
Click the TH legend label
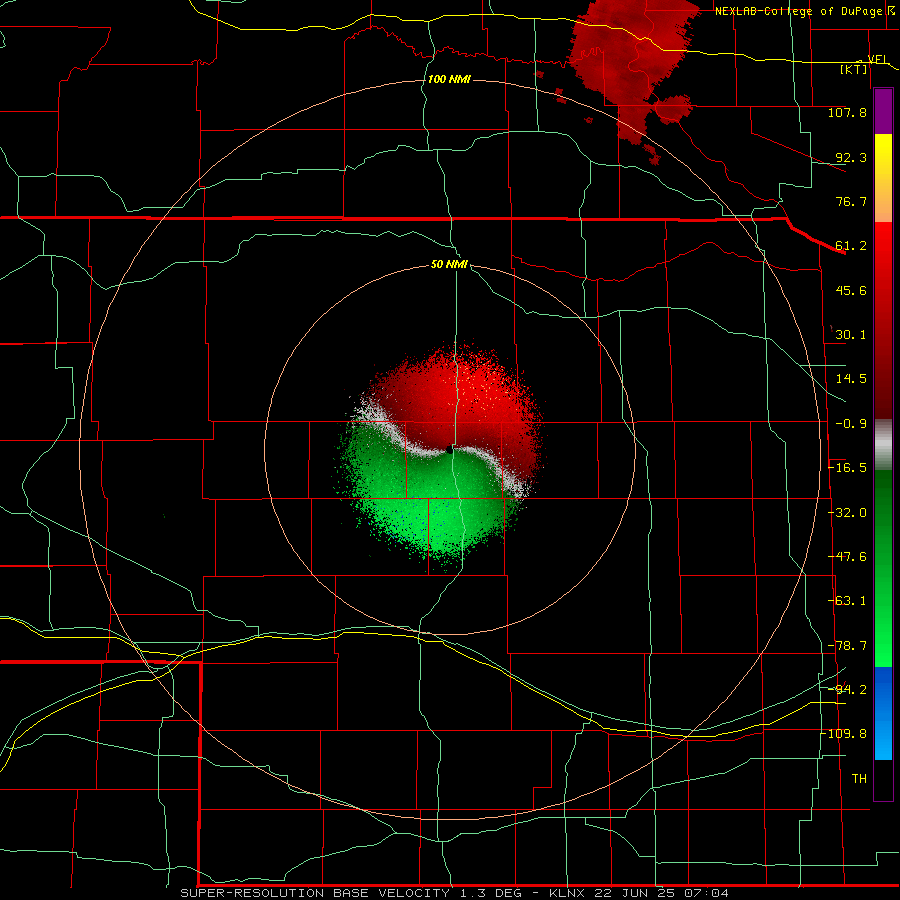[859, 779]
